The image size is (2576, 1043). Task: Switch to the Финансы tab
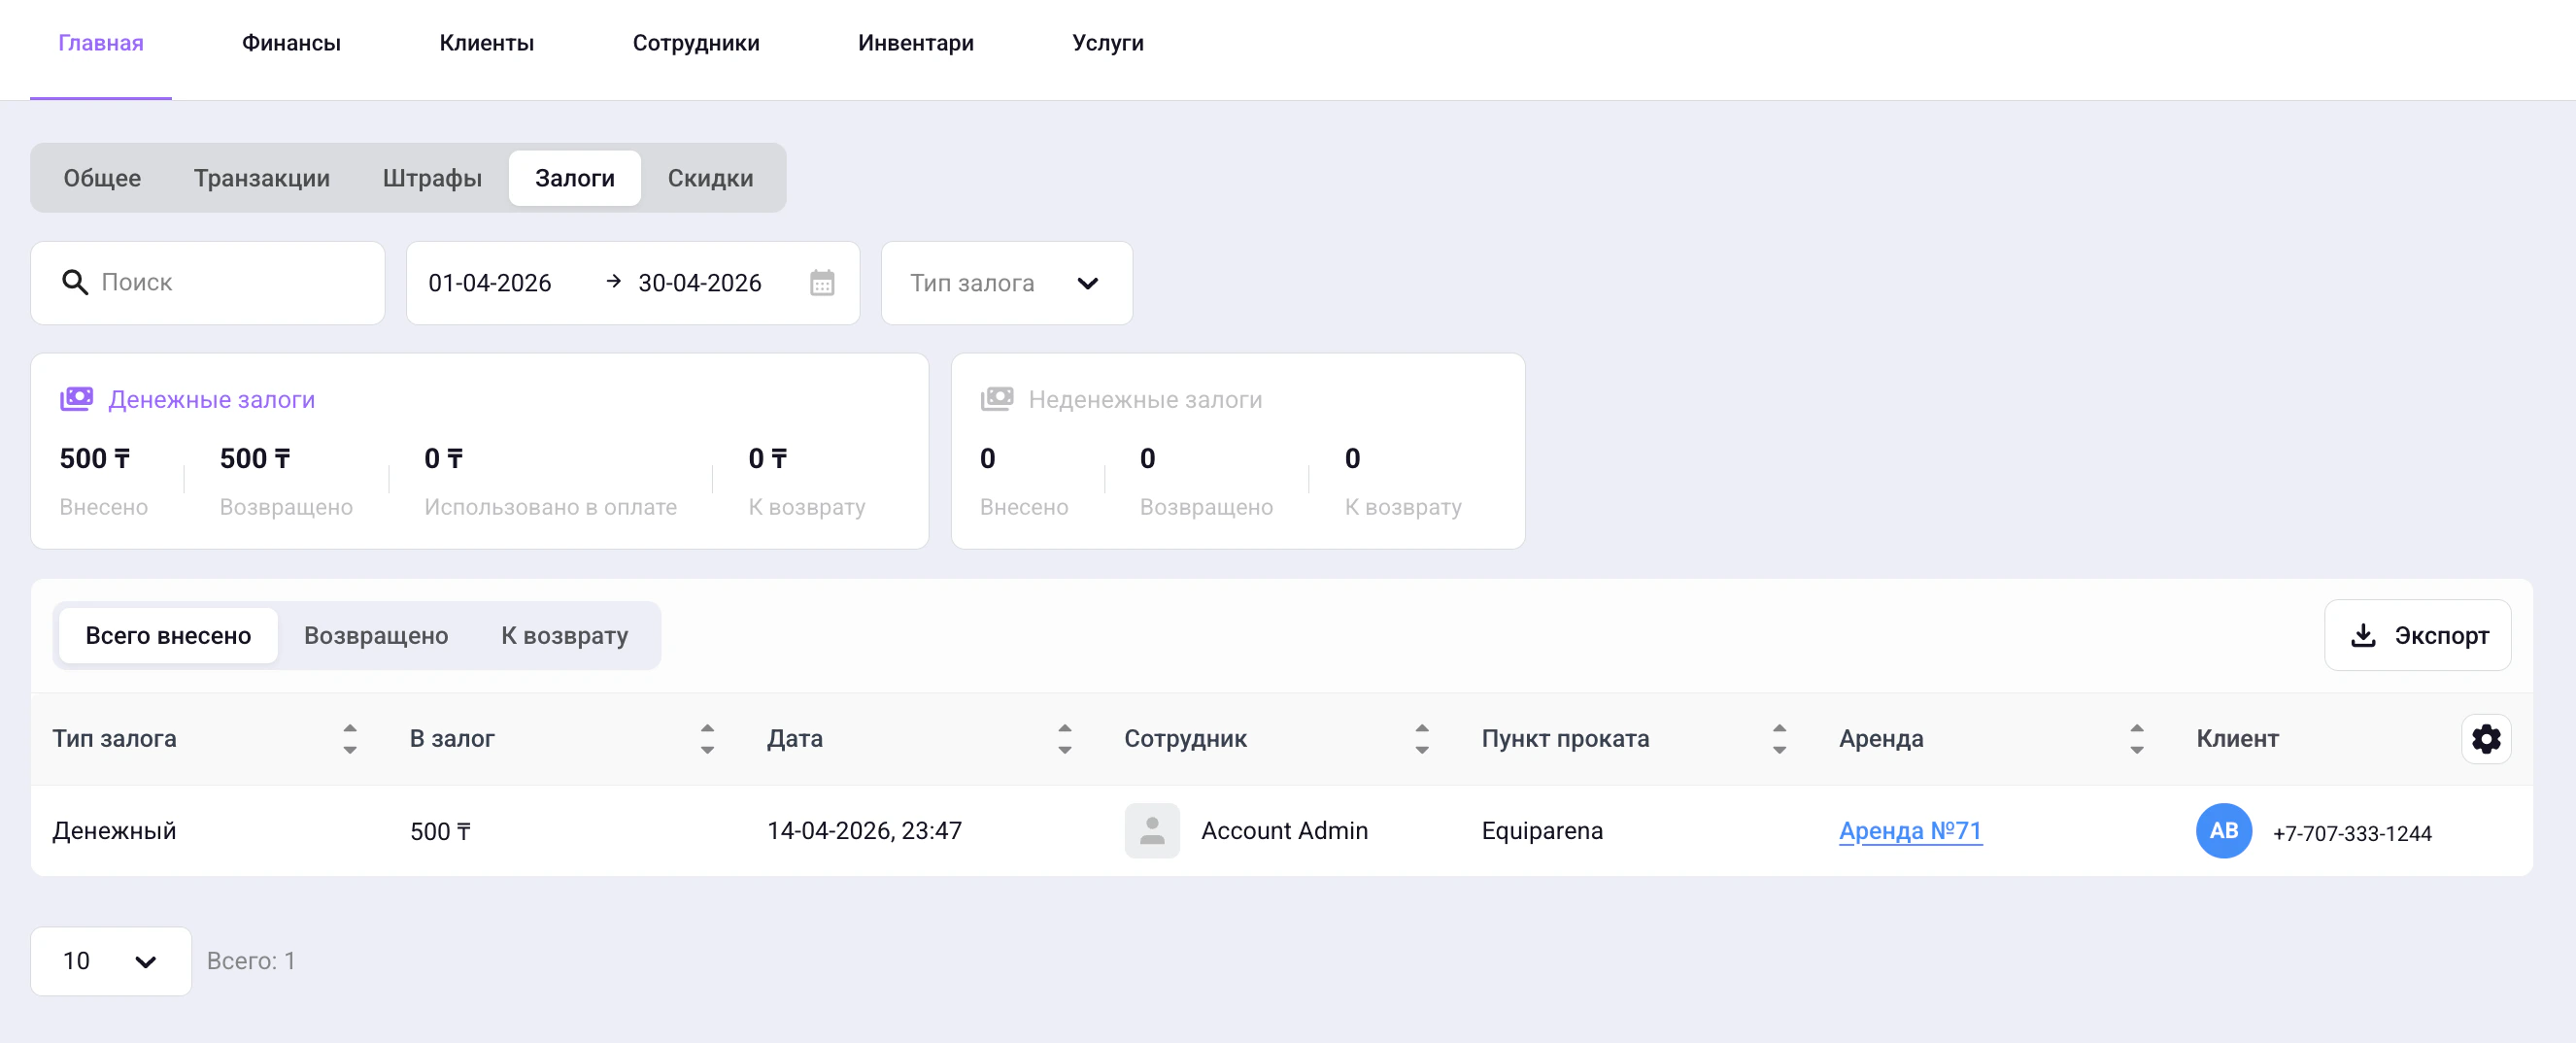coord(291,43)
